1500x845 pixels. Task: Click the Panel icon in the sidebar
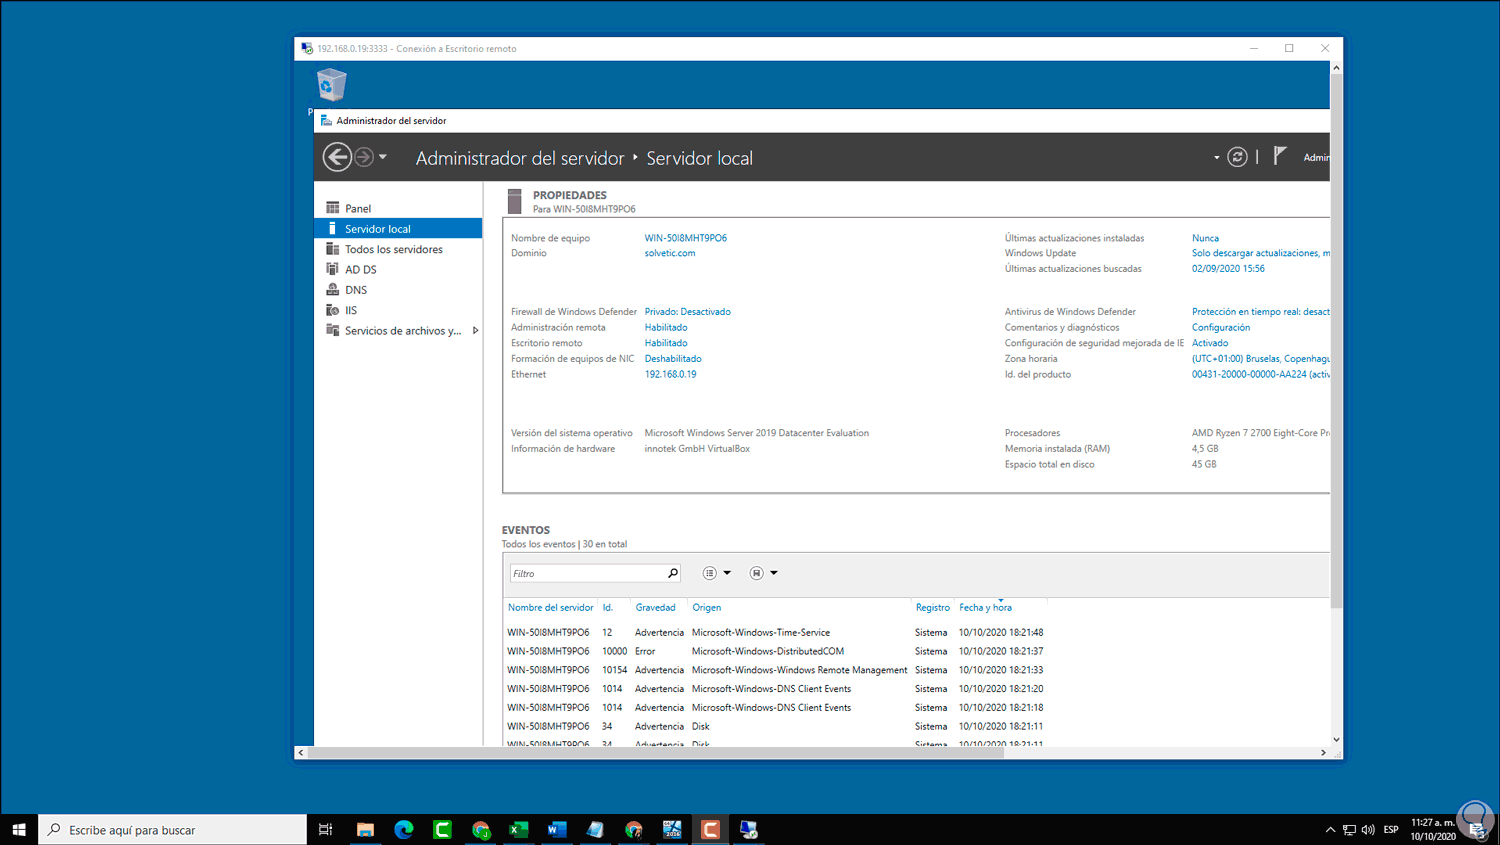click(333, 208)
